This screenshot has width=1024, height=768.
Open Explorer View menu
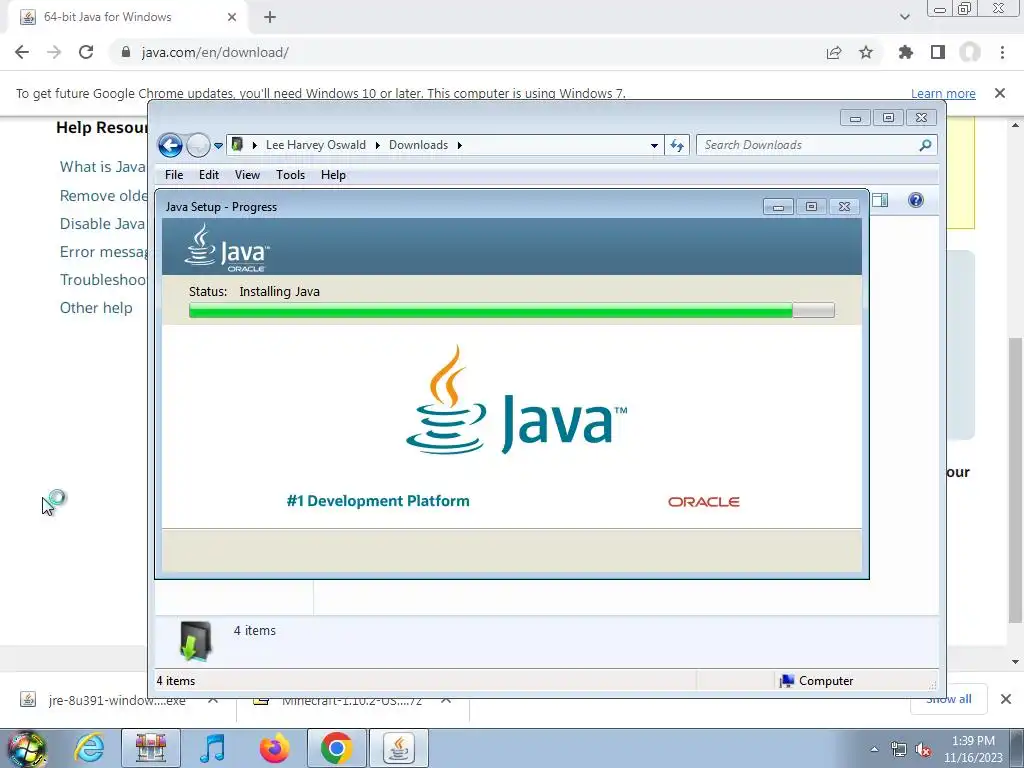coord(247,174)
